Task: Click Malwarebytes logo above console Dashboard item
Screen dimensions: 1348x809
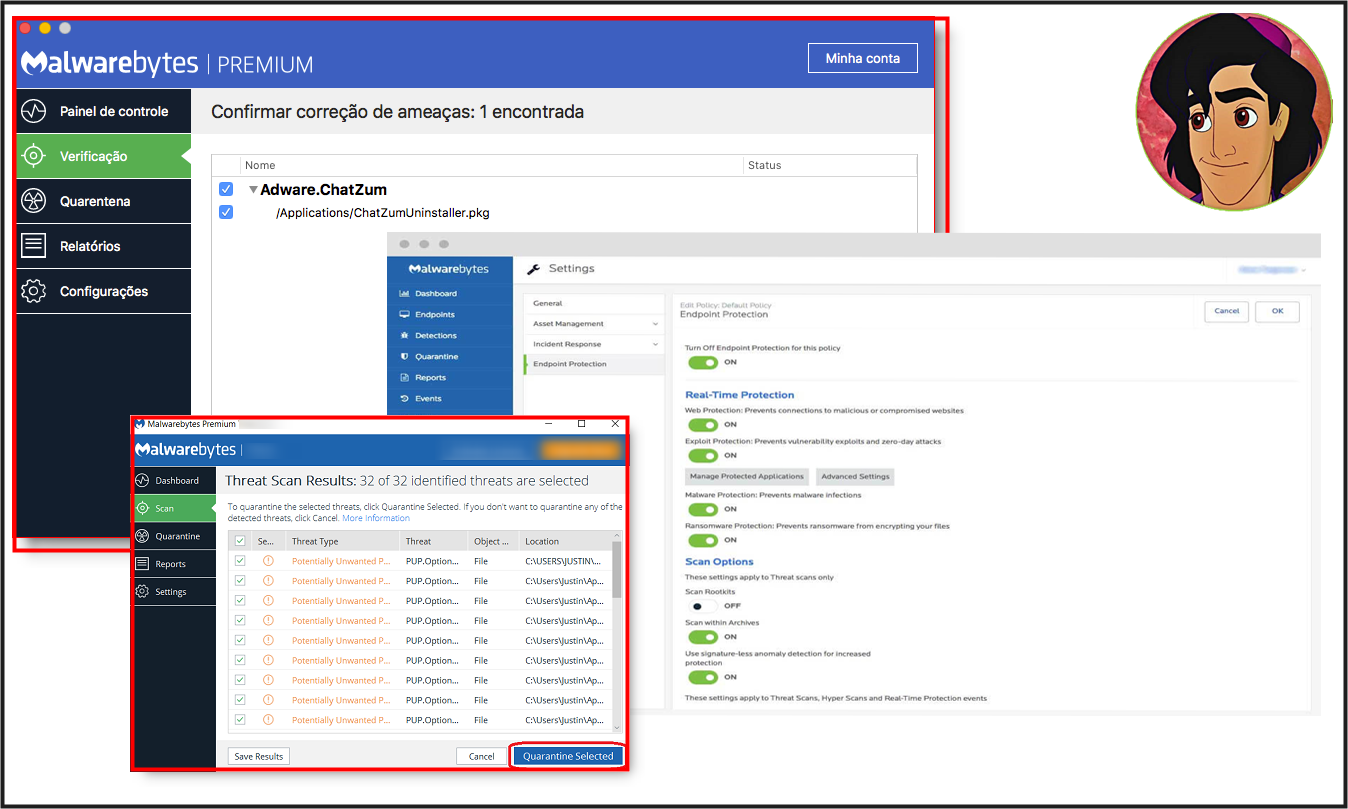Action: [449, 269]
